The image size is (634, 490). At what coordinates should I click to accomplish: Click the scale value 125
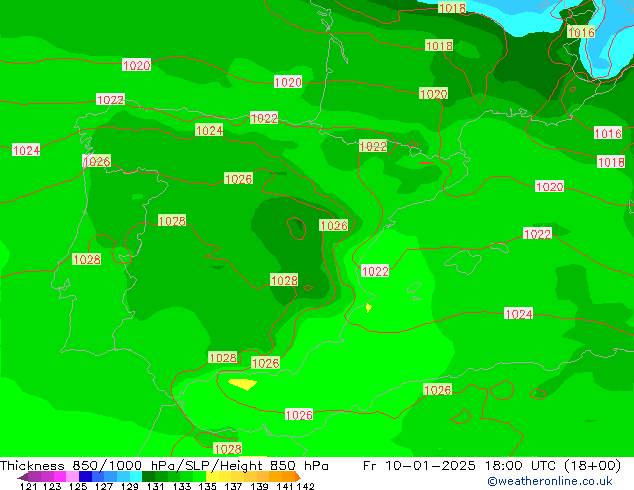[78, 486]
